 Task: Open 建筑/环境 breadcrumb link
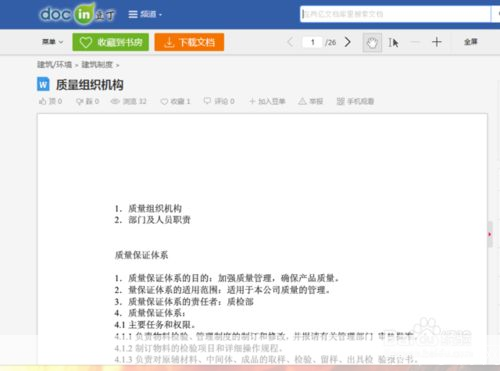[54, 65]
